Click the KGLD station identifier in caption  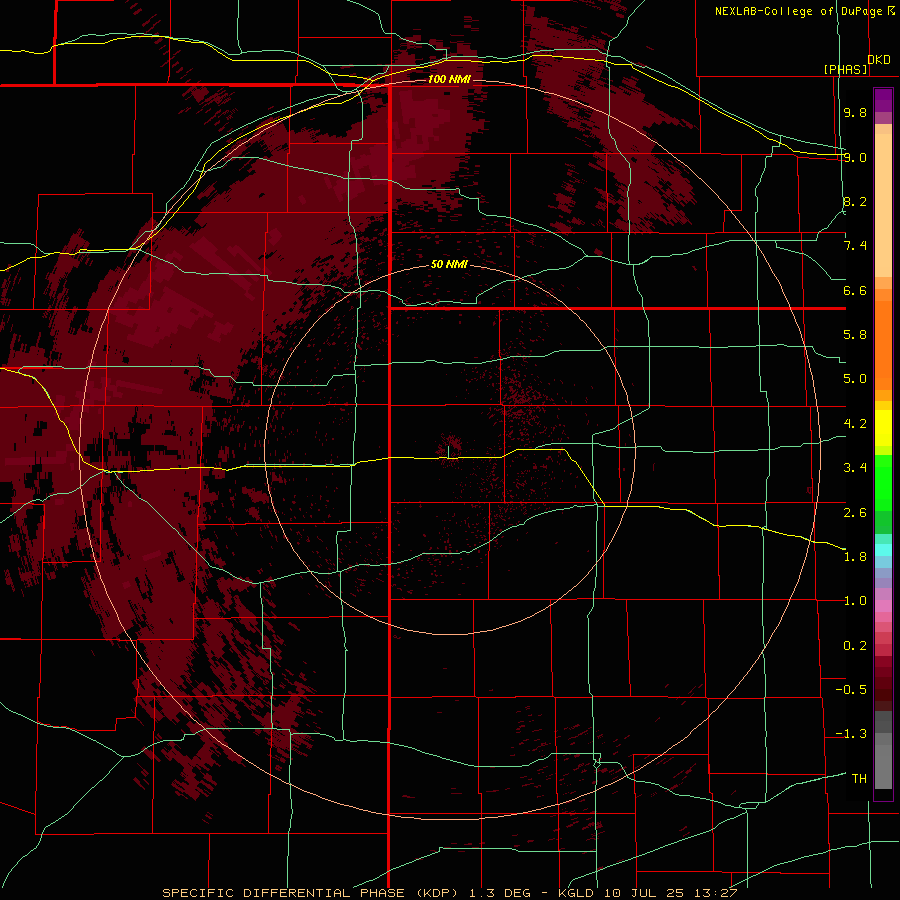[x=576, y=893]
